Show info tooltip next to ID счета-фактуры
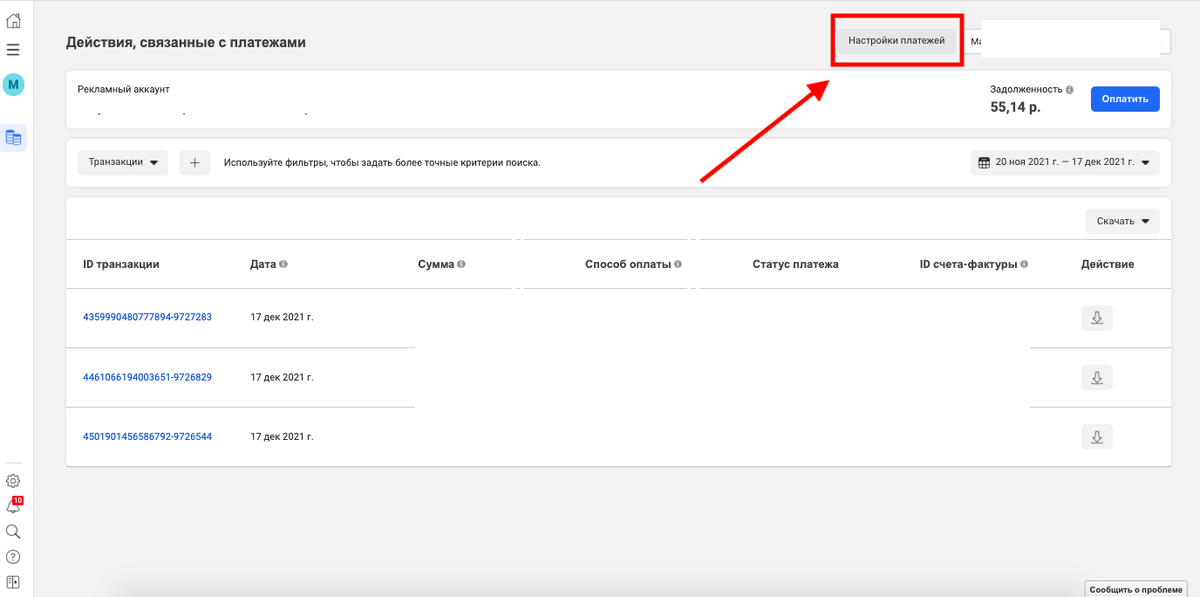 click(1025, 265)
